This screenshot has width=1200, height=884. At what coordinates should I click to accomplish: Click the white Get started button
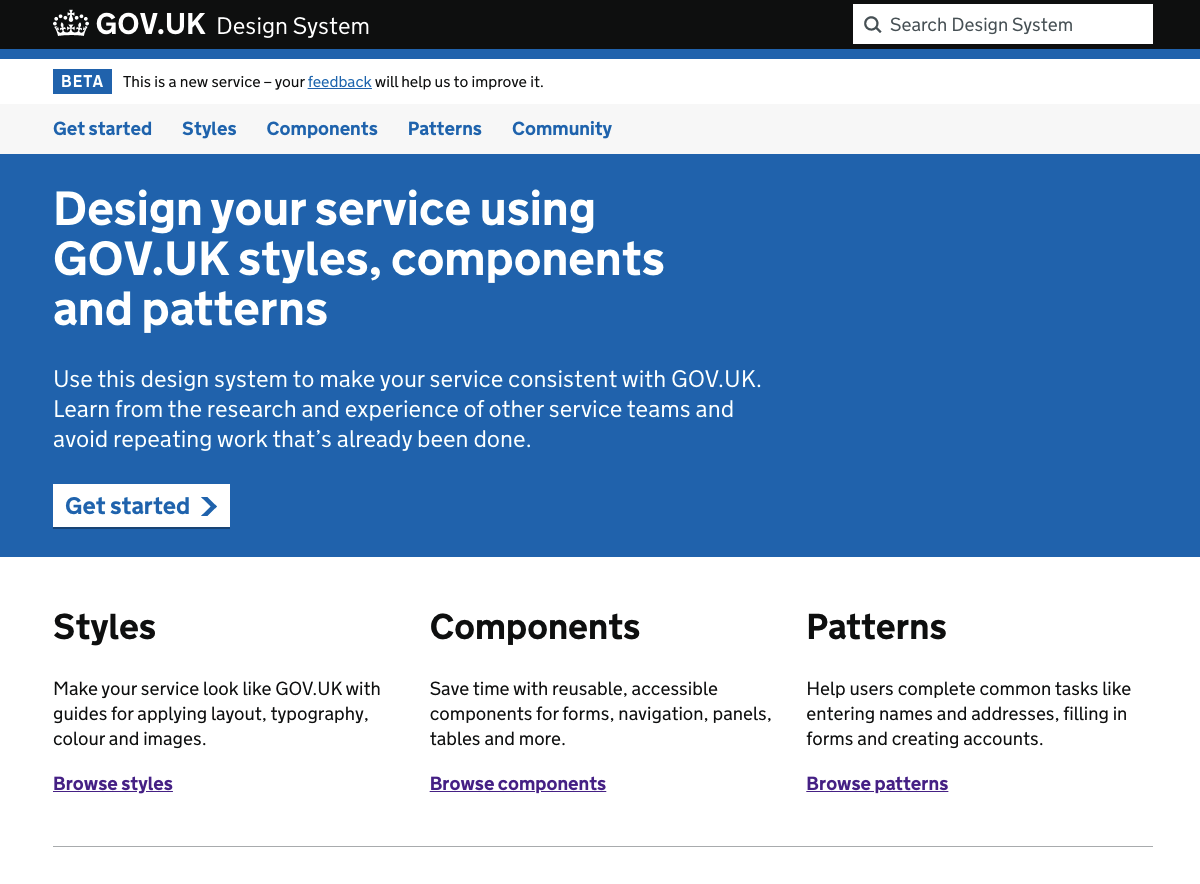[141, 506]
